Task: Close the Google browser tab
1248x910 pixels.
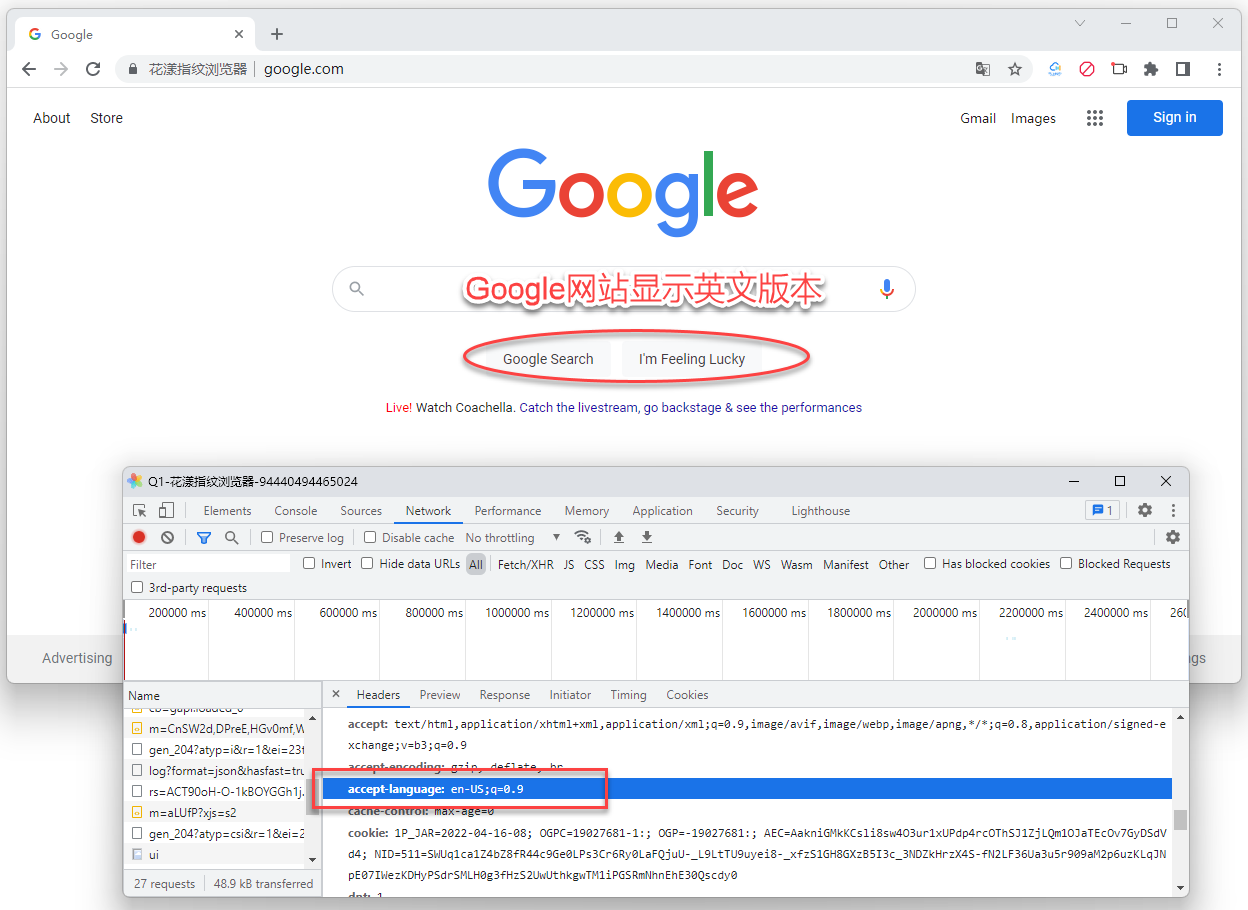Action: 239,34
